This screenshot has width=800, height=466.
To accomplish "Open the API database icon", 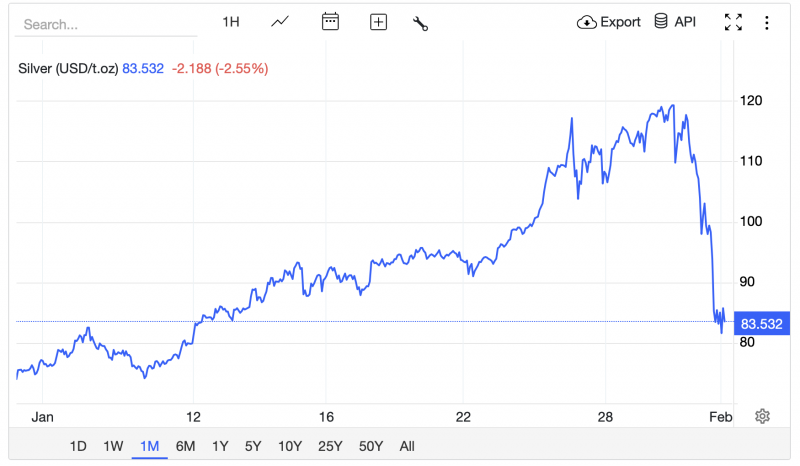I will pyautogui.click(x=674, y=22).
